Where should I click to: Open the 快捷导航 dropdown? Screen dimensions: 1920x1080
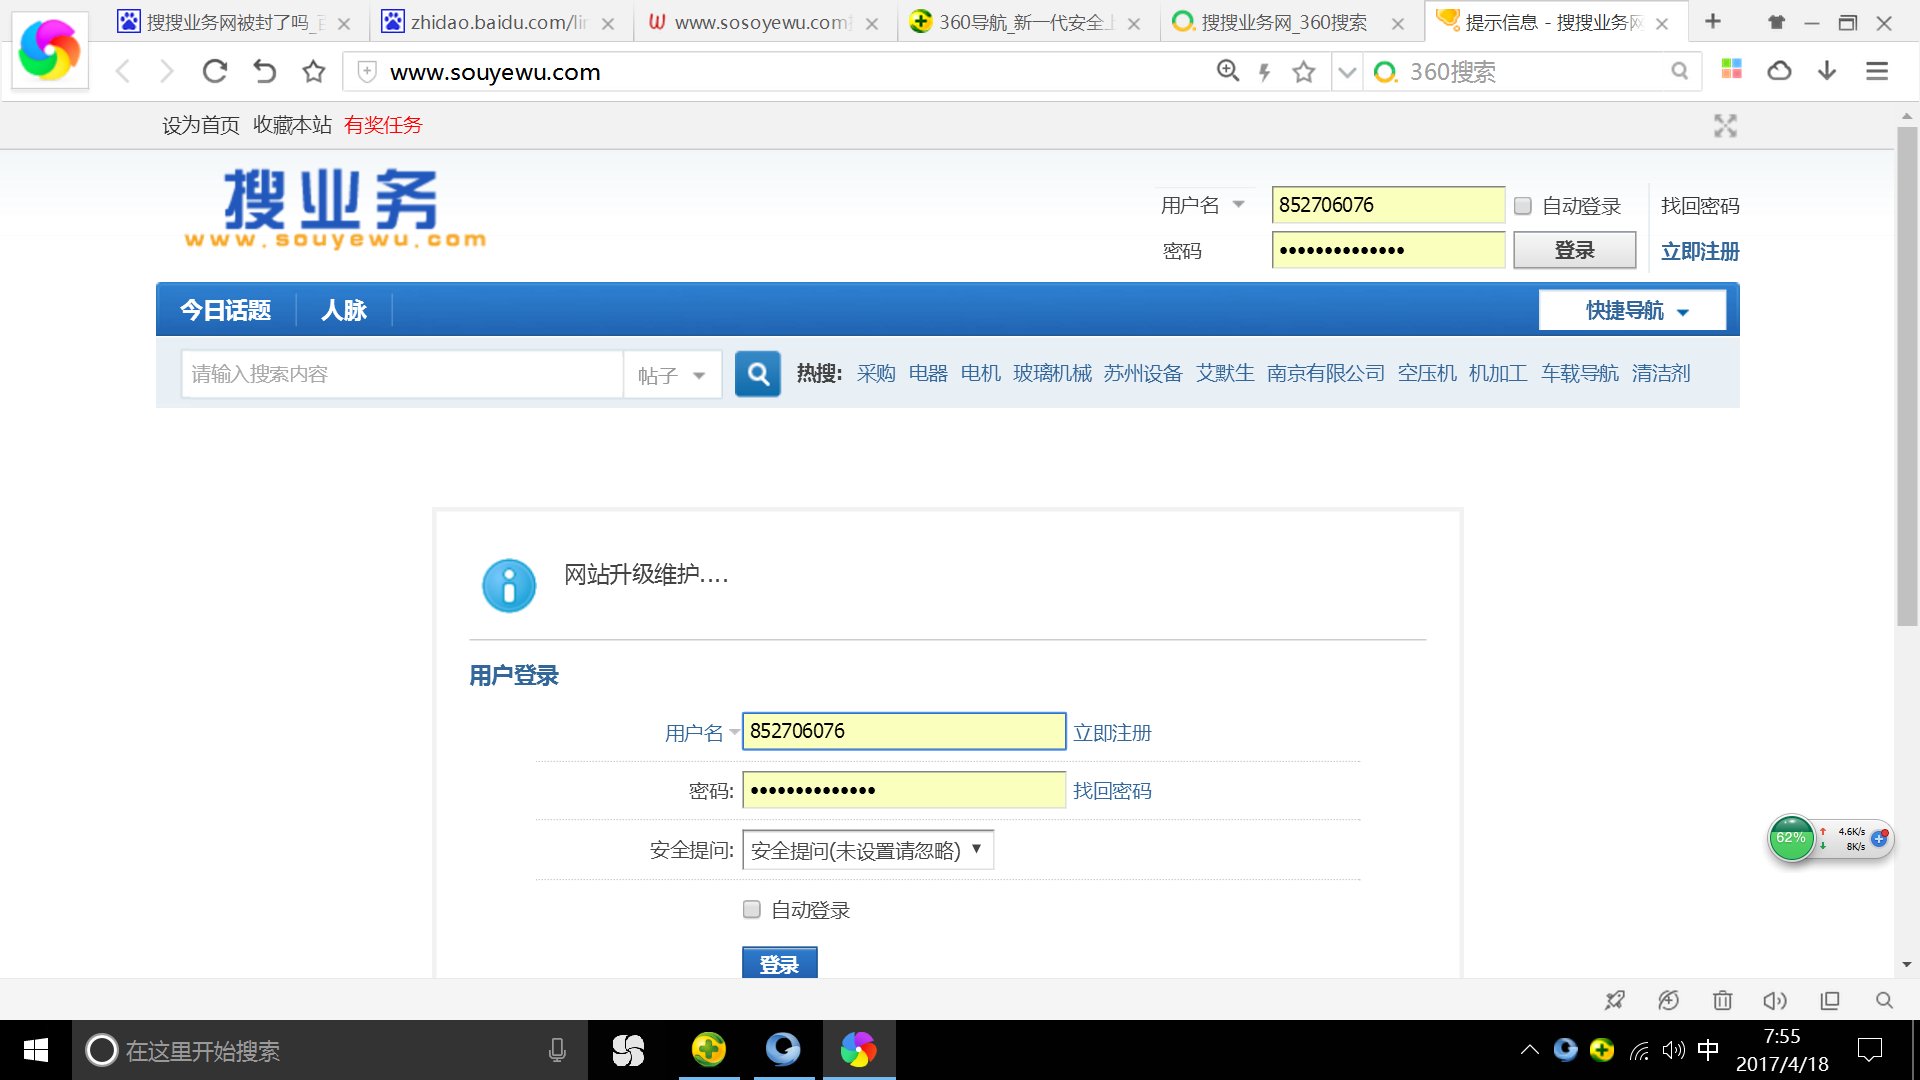[1632, 310]
